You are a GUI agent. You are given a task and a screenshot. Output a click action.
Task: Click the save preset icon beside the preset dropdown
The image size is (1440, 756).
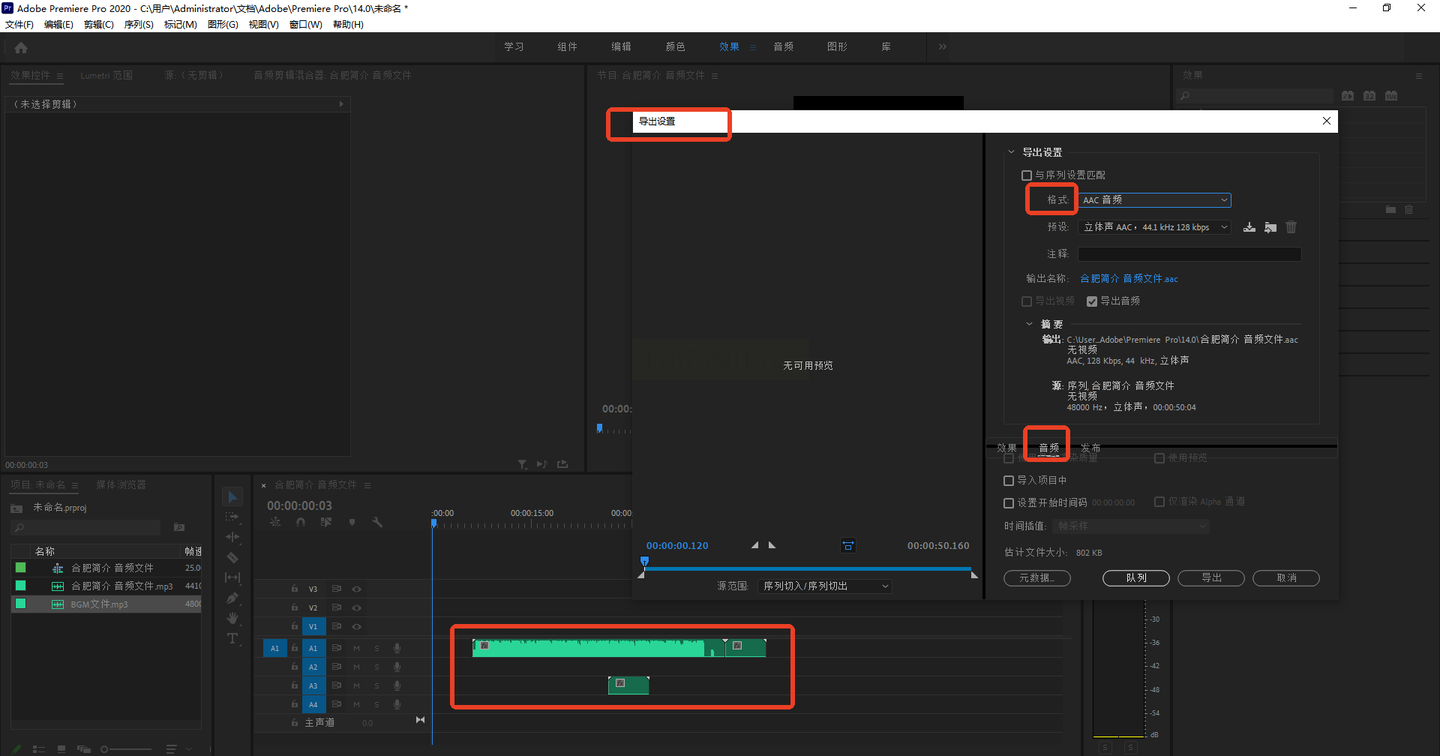coord(1249,228)
